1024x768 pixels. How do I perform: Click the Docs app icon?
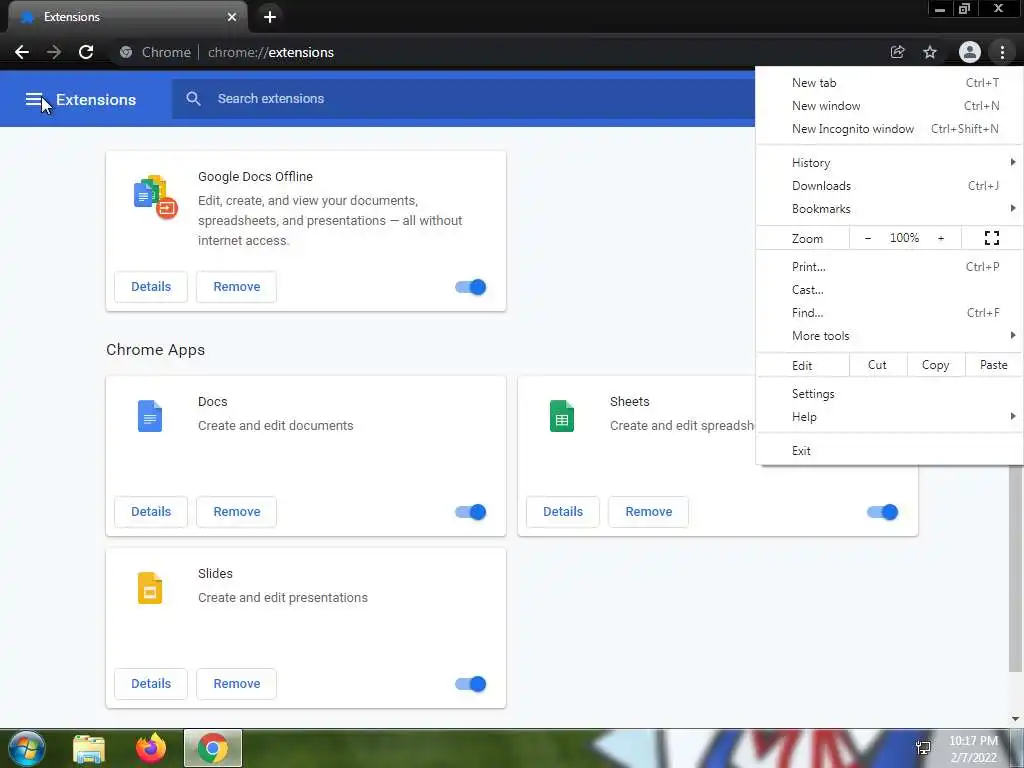pyautogui.click(x=150, y=416)
